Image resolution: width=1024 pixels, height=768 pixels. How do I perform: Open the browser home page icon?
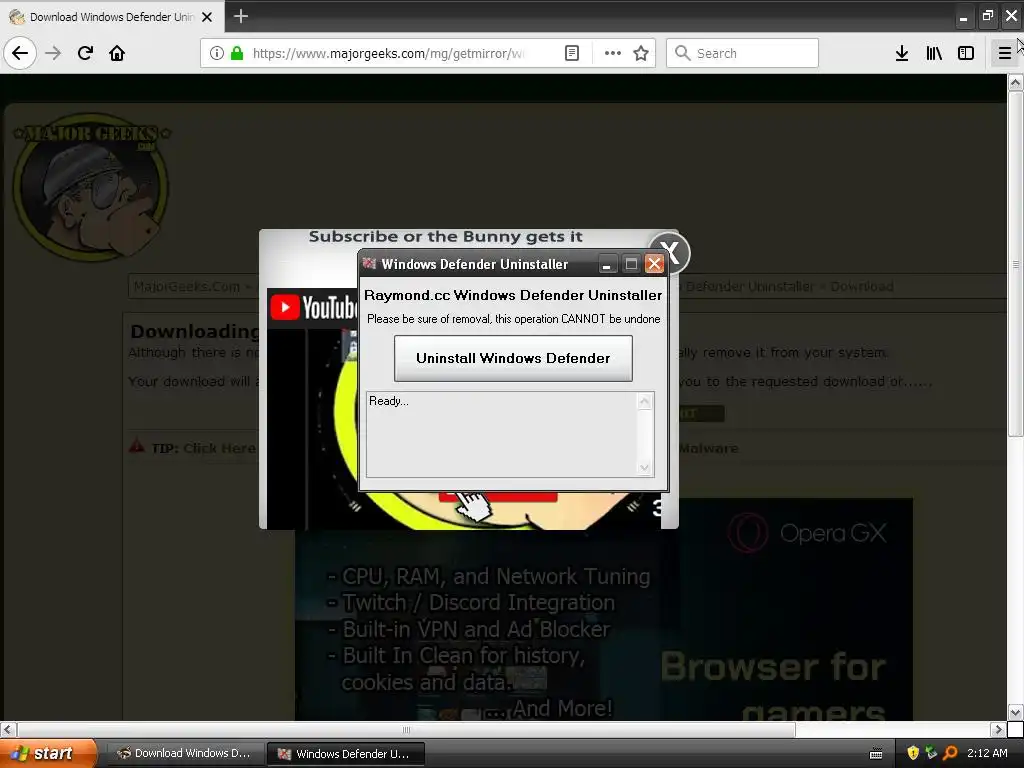tap(117, 53)
